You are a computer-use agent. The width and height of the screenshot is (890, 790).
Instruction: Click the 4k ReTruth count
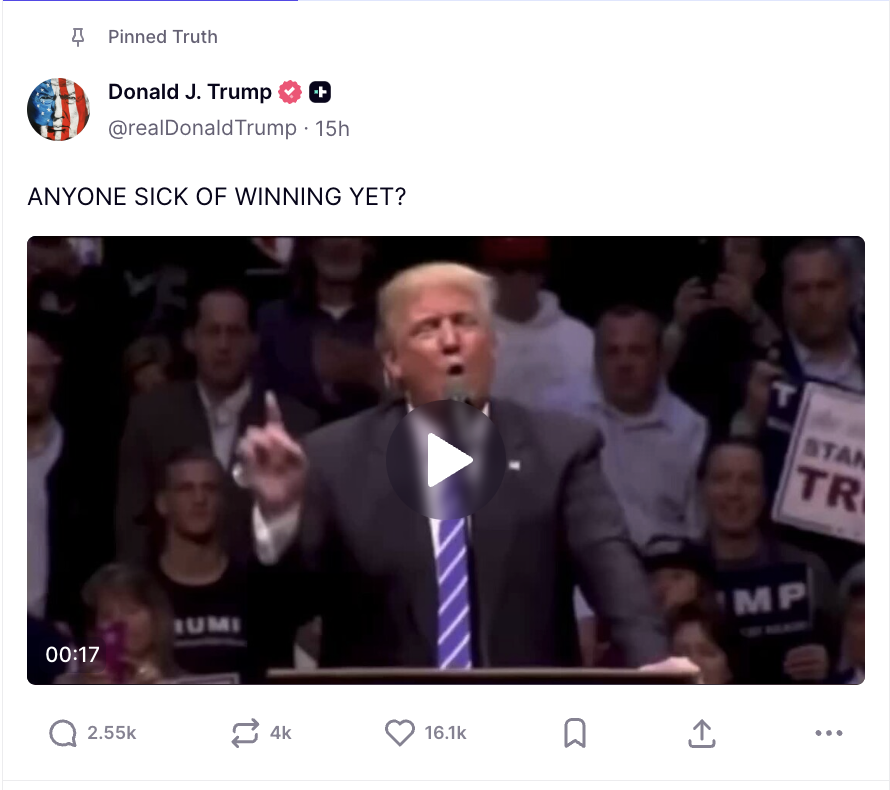[x=280, y=733]
